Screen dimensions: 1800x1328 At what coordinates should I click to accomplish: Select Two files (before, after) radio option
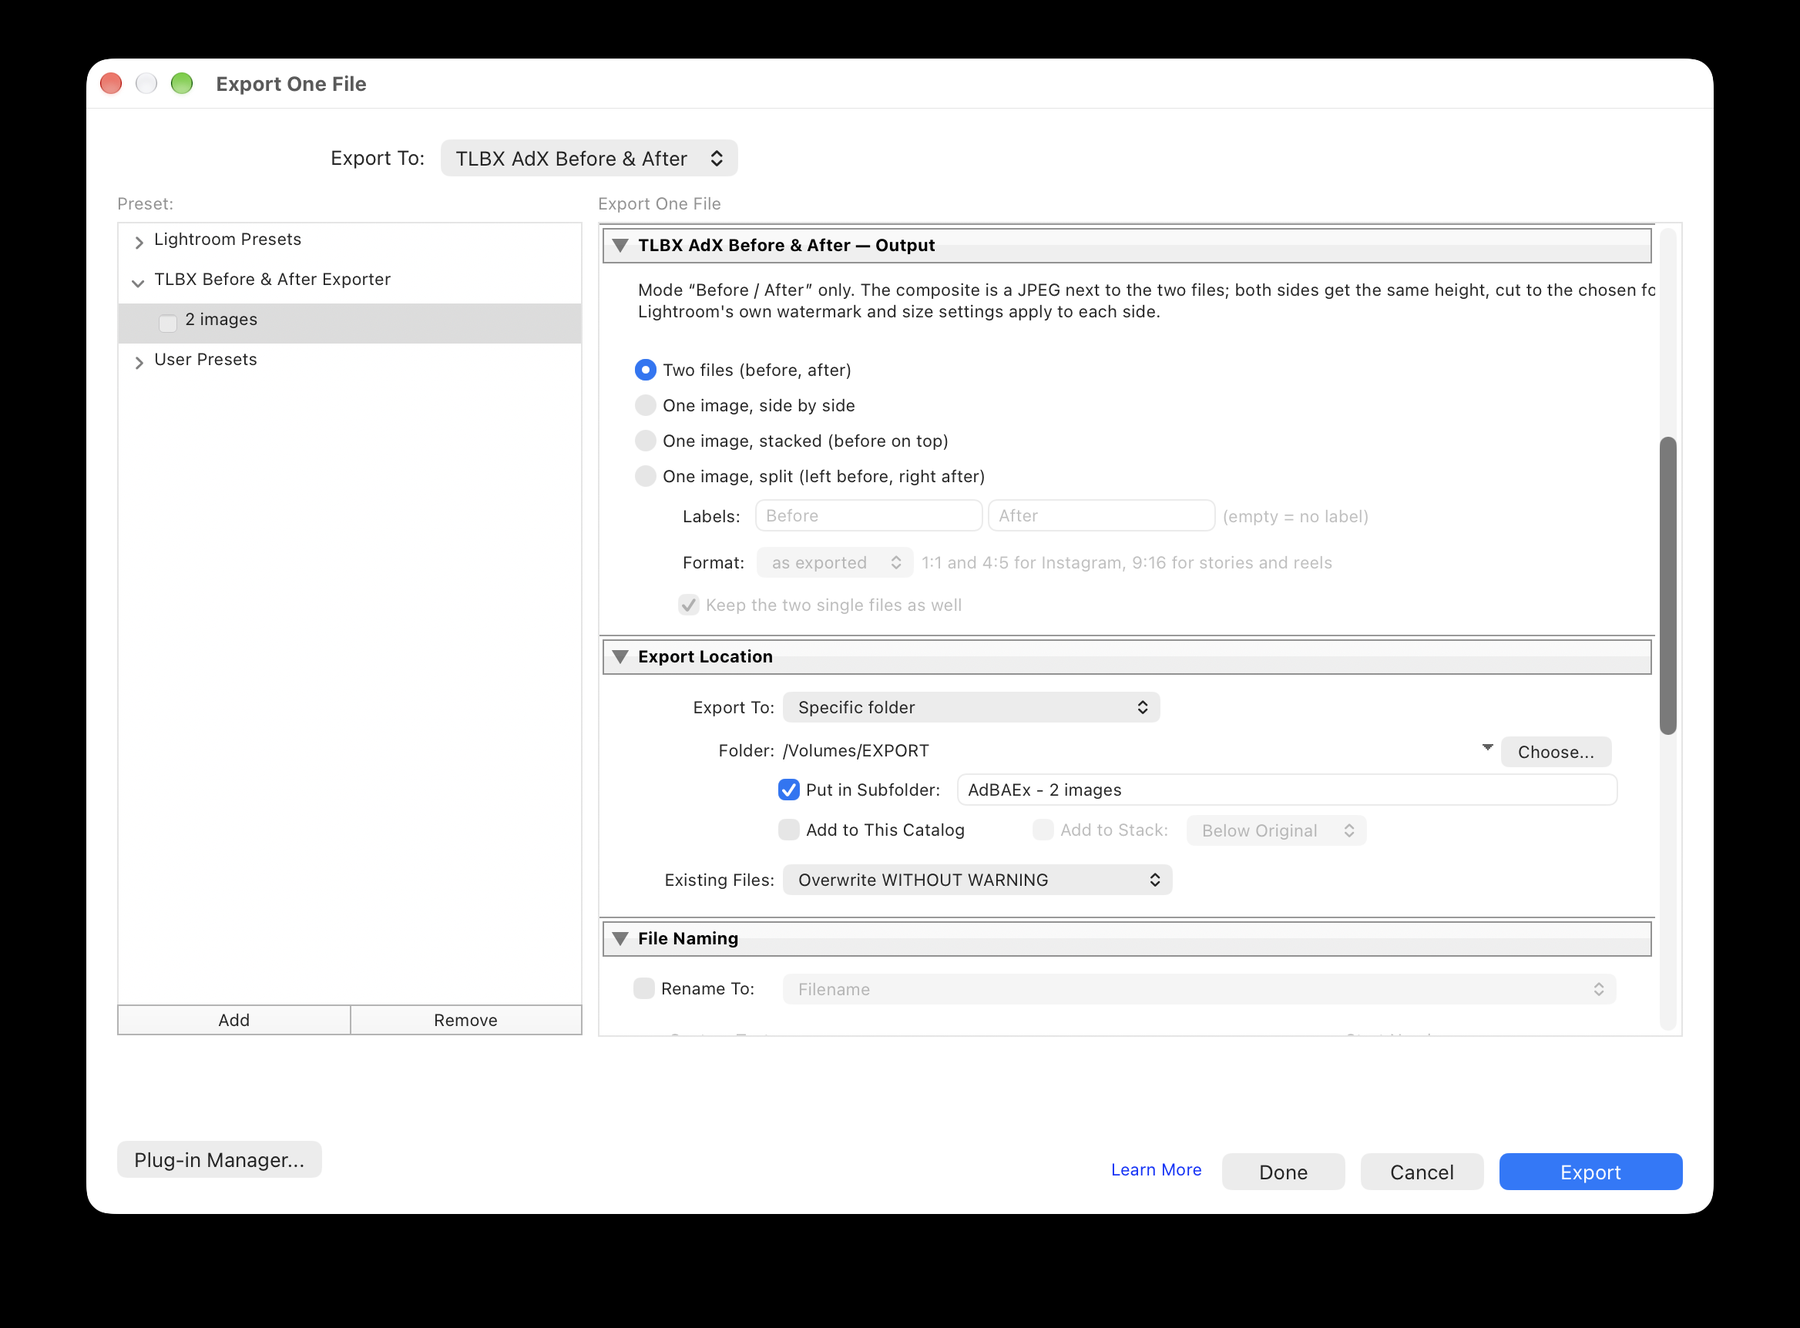click(x=646, y=370)
